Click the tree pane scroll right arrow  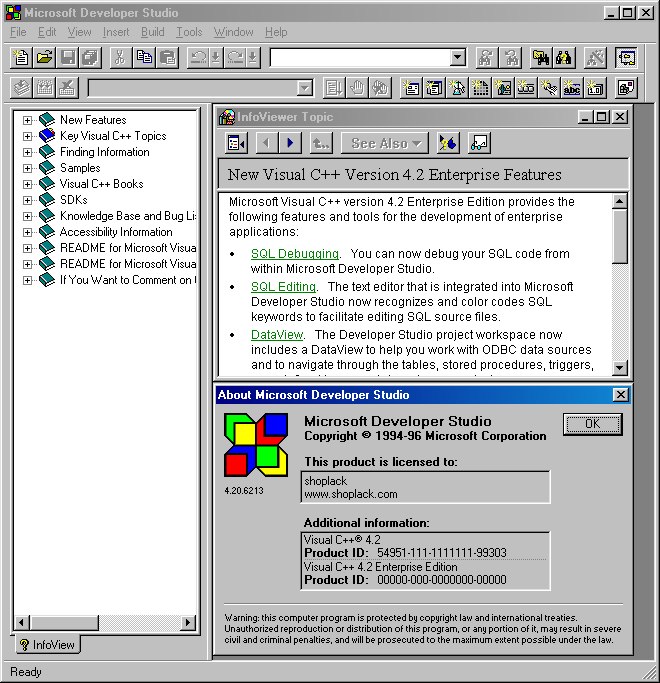coord(188,622)
